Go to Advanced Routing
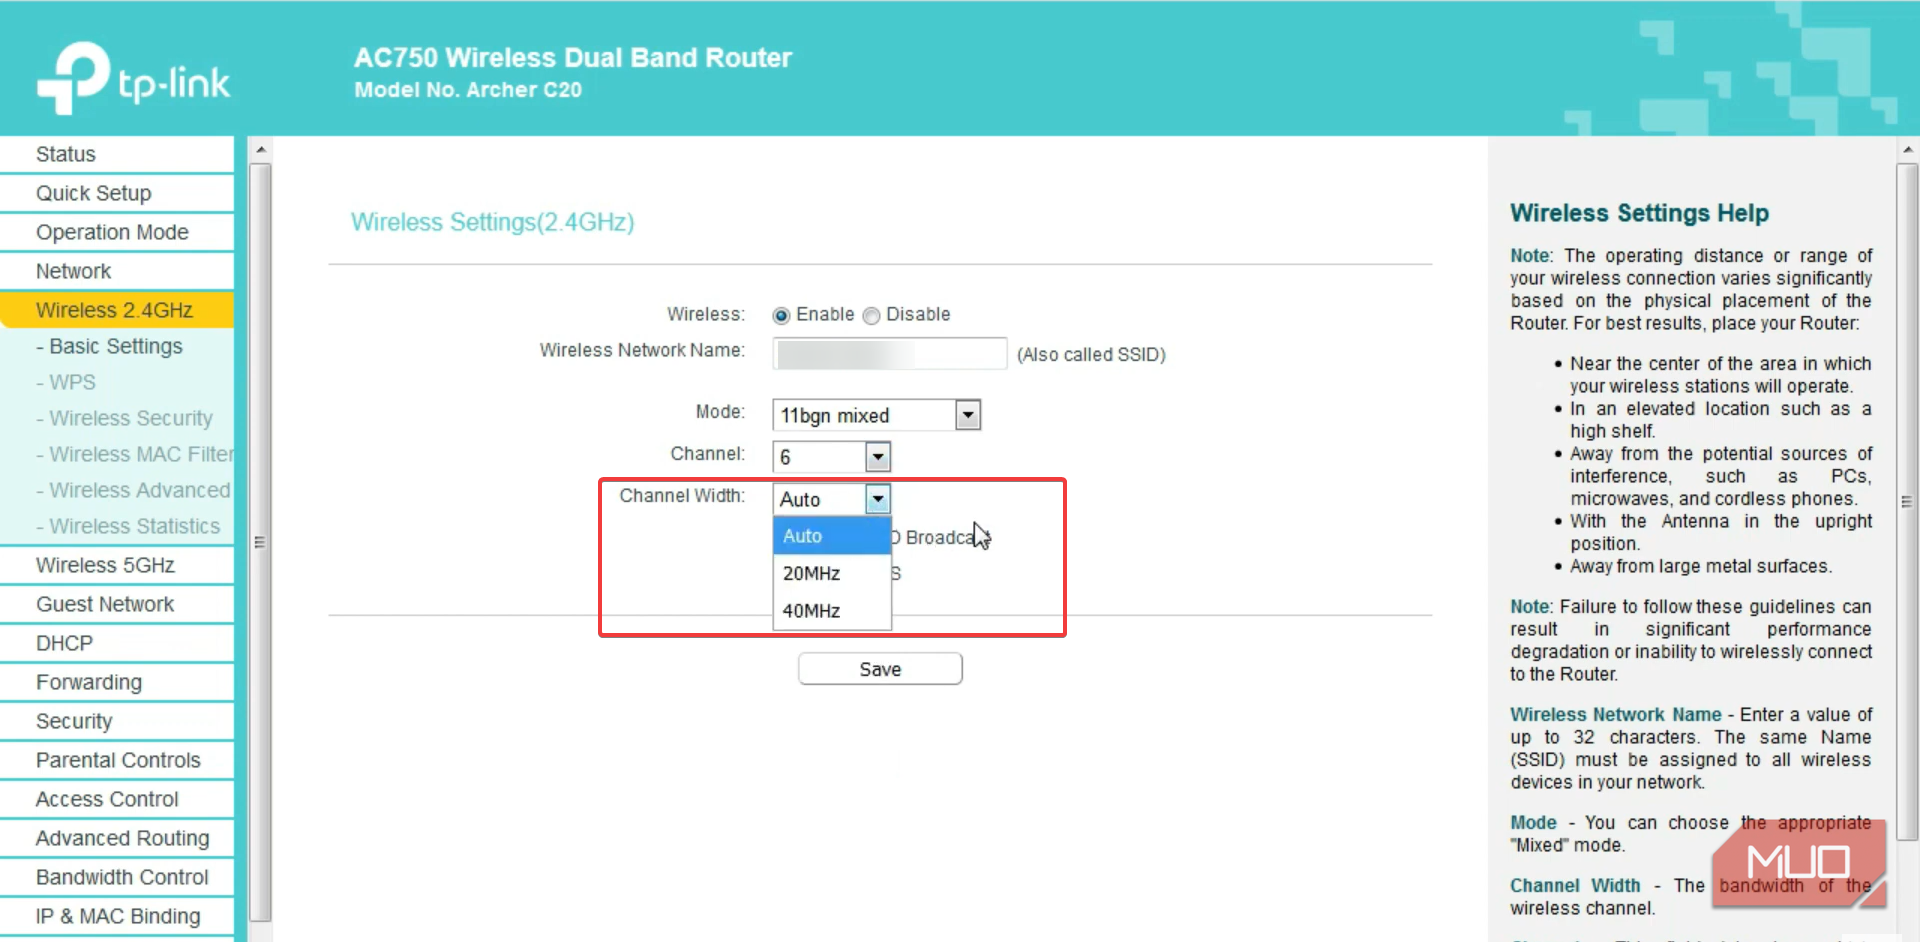The height and width of the screenshot is (942, 1920). pos(117,838)
